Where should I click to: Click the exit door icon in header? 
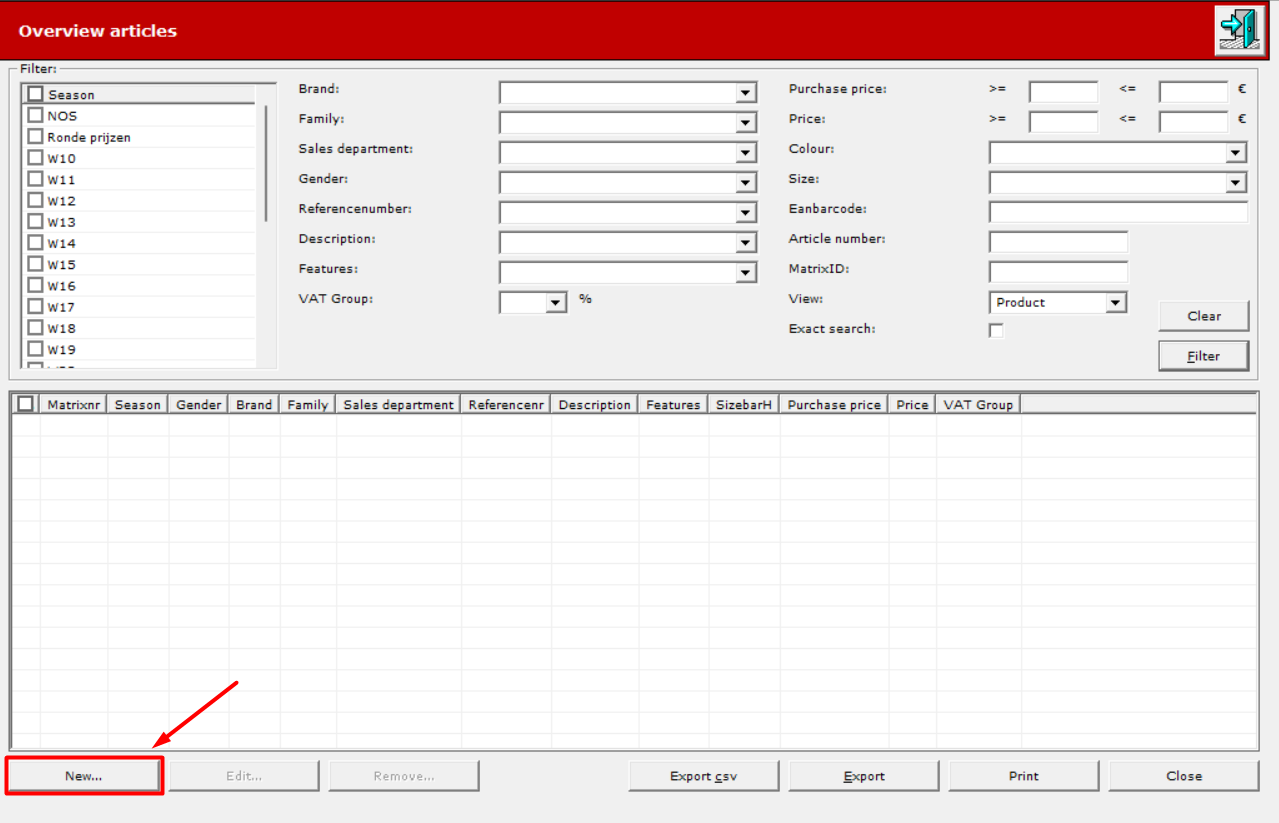tap(1239, 31)
